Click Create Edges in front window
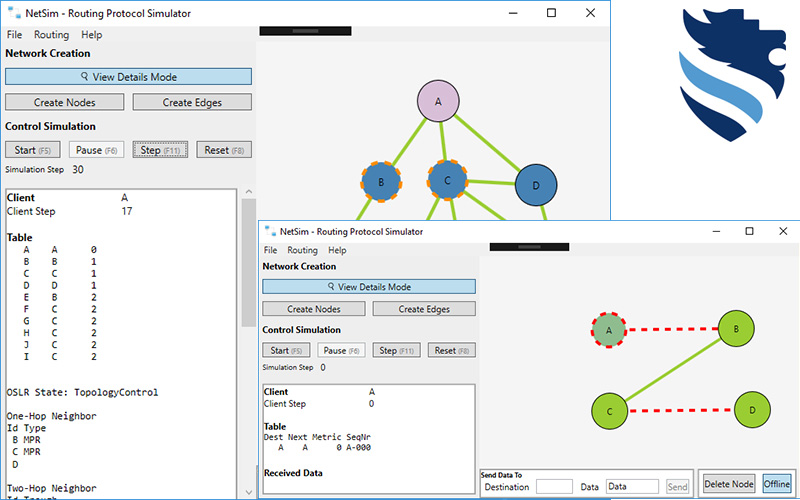 [424, 309]
